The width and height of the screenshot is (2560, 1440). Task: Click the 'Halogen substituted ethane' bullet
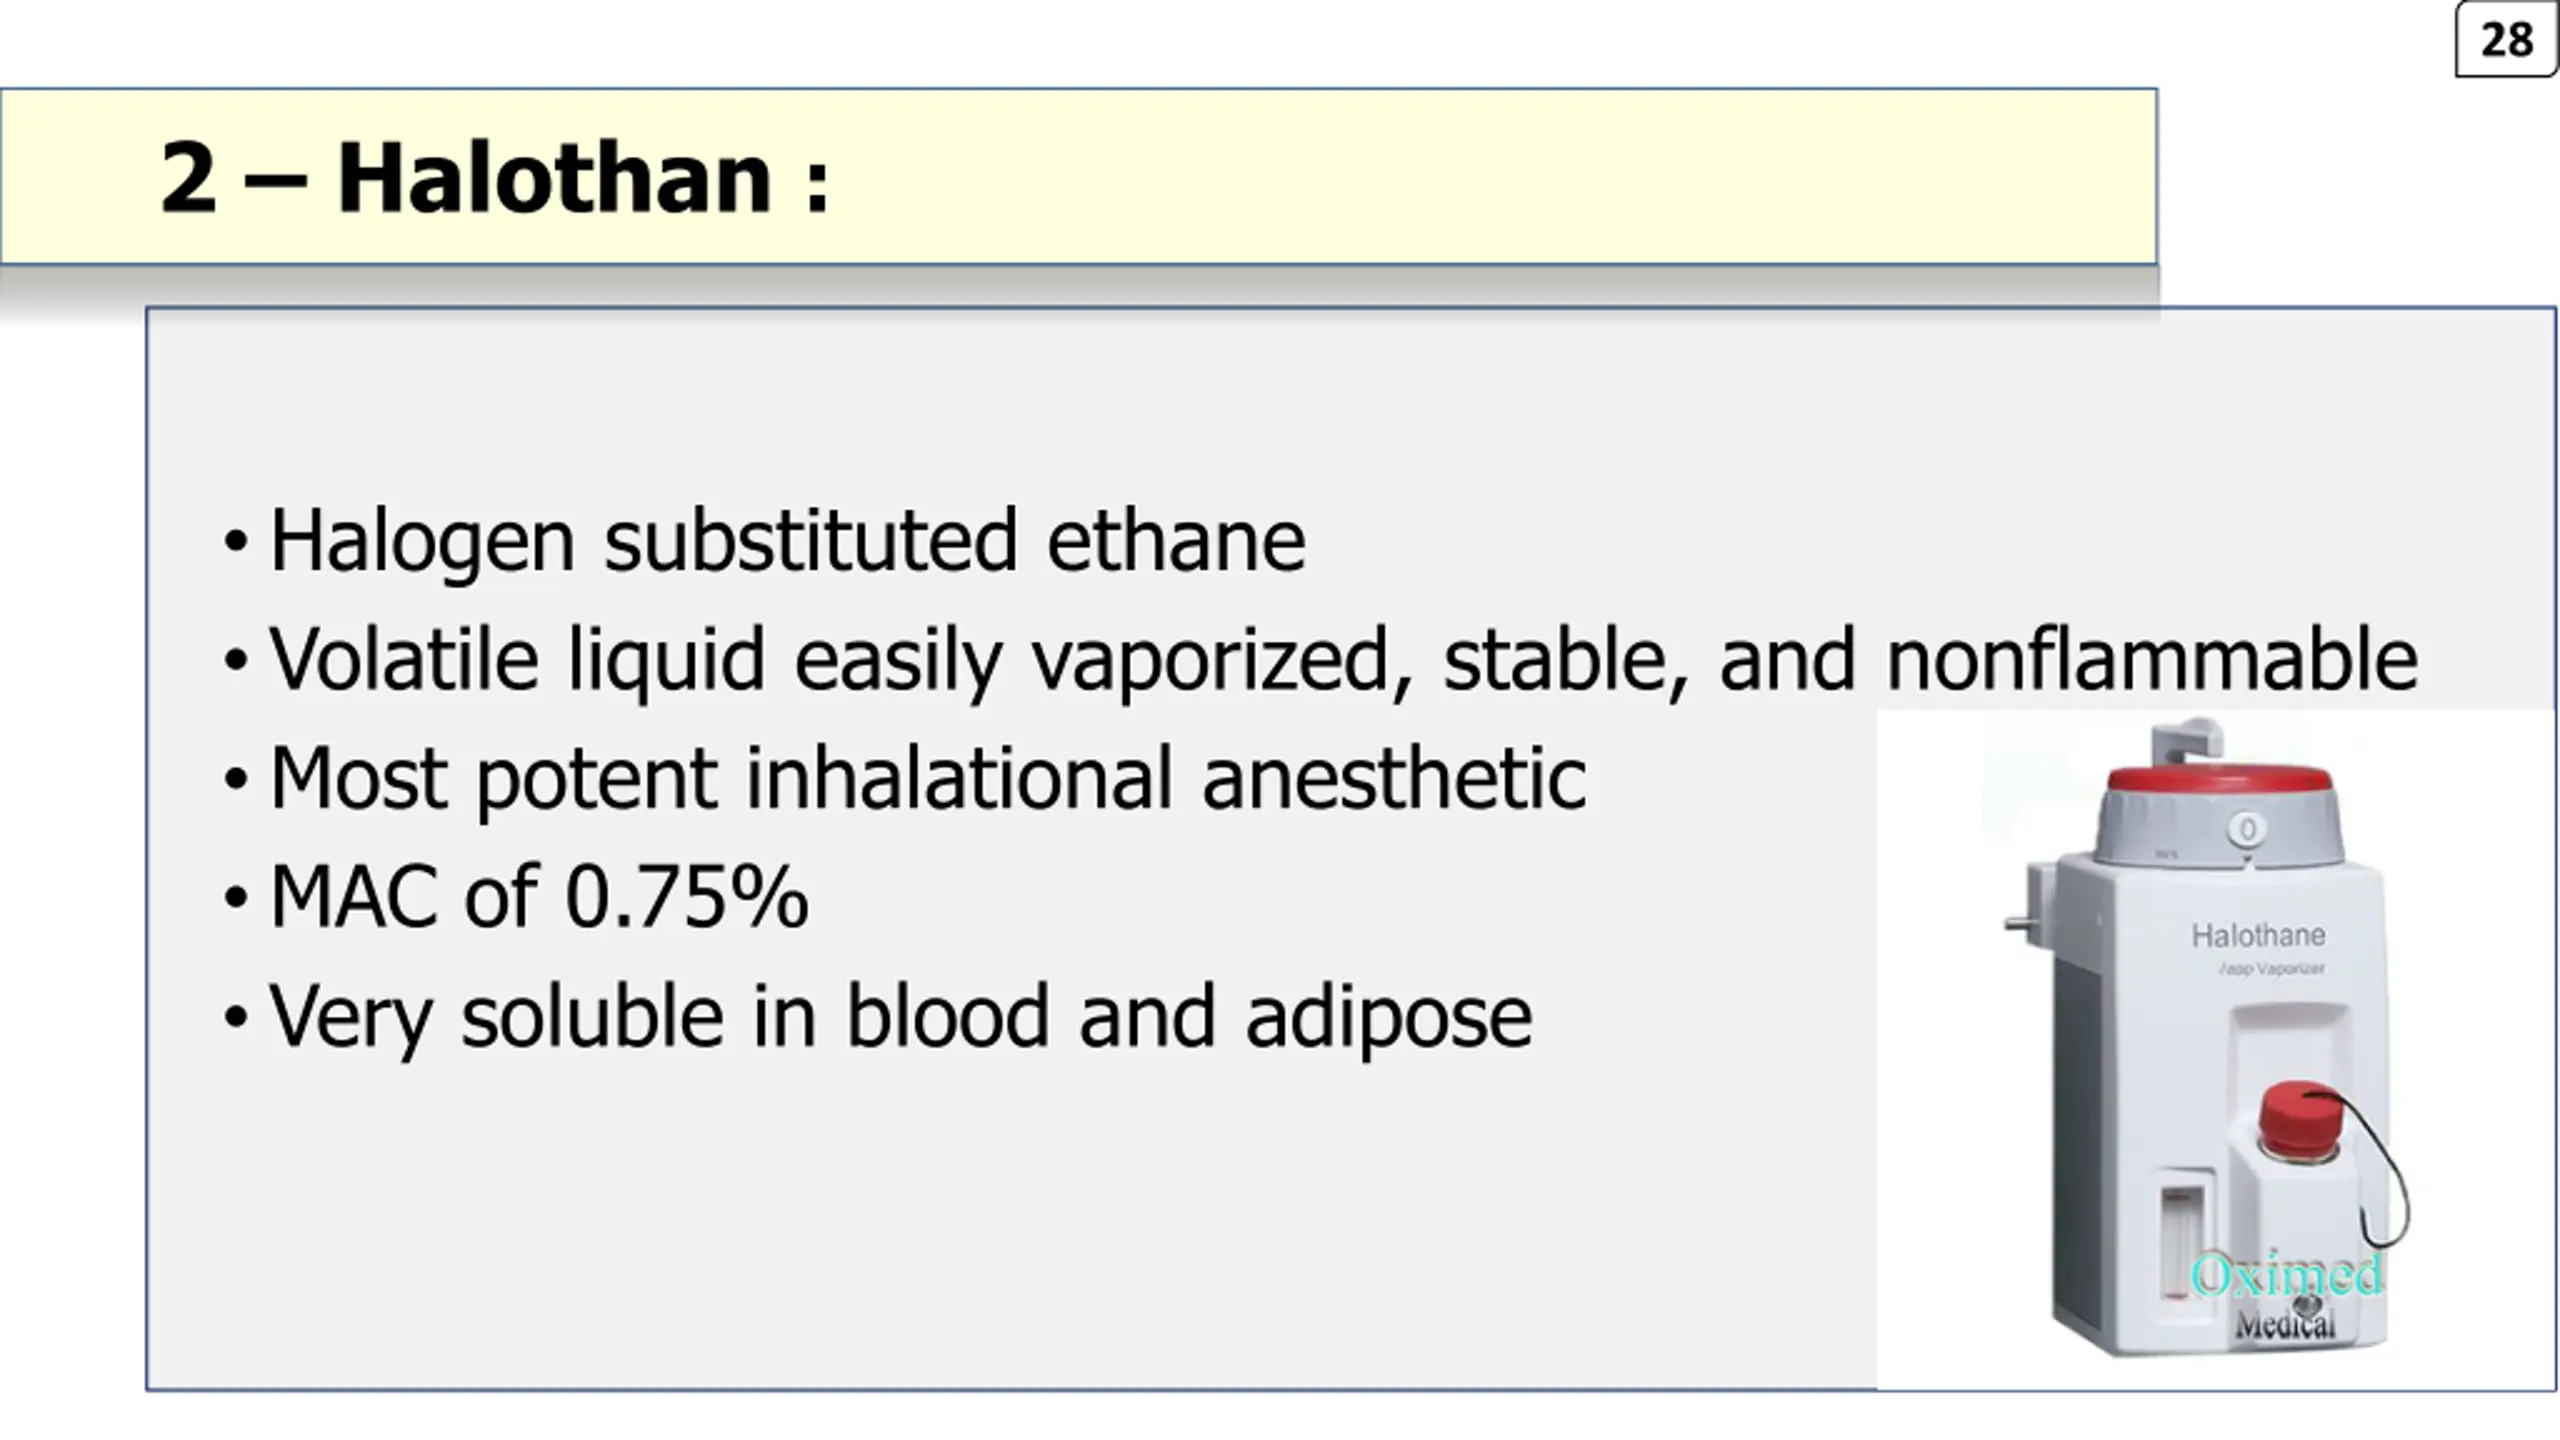coord(766,540)
